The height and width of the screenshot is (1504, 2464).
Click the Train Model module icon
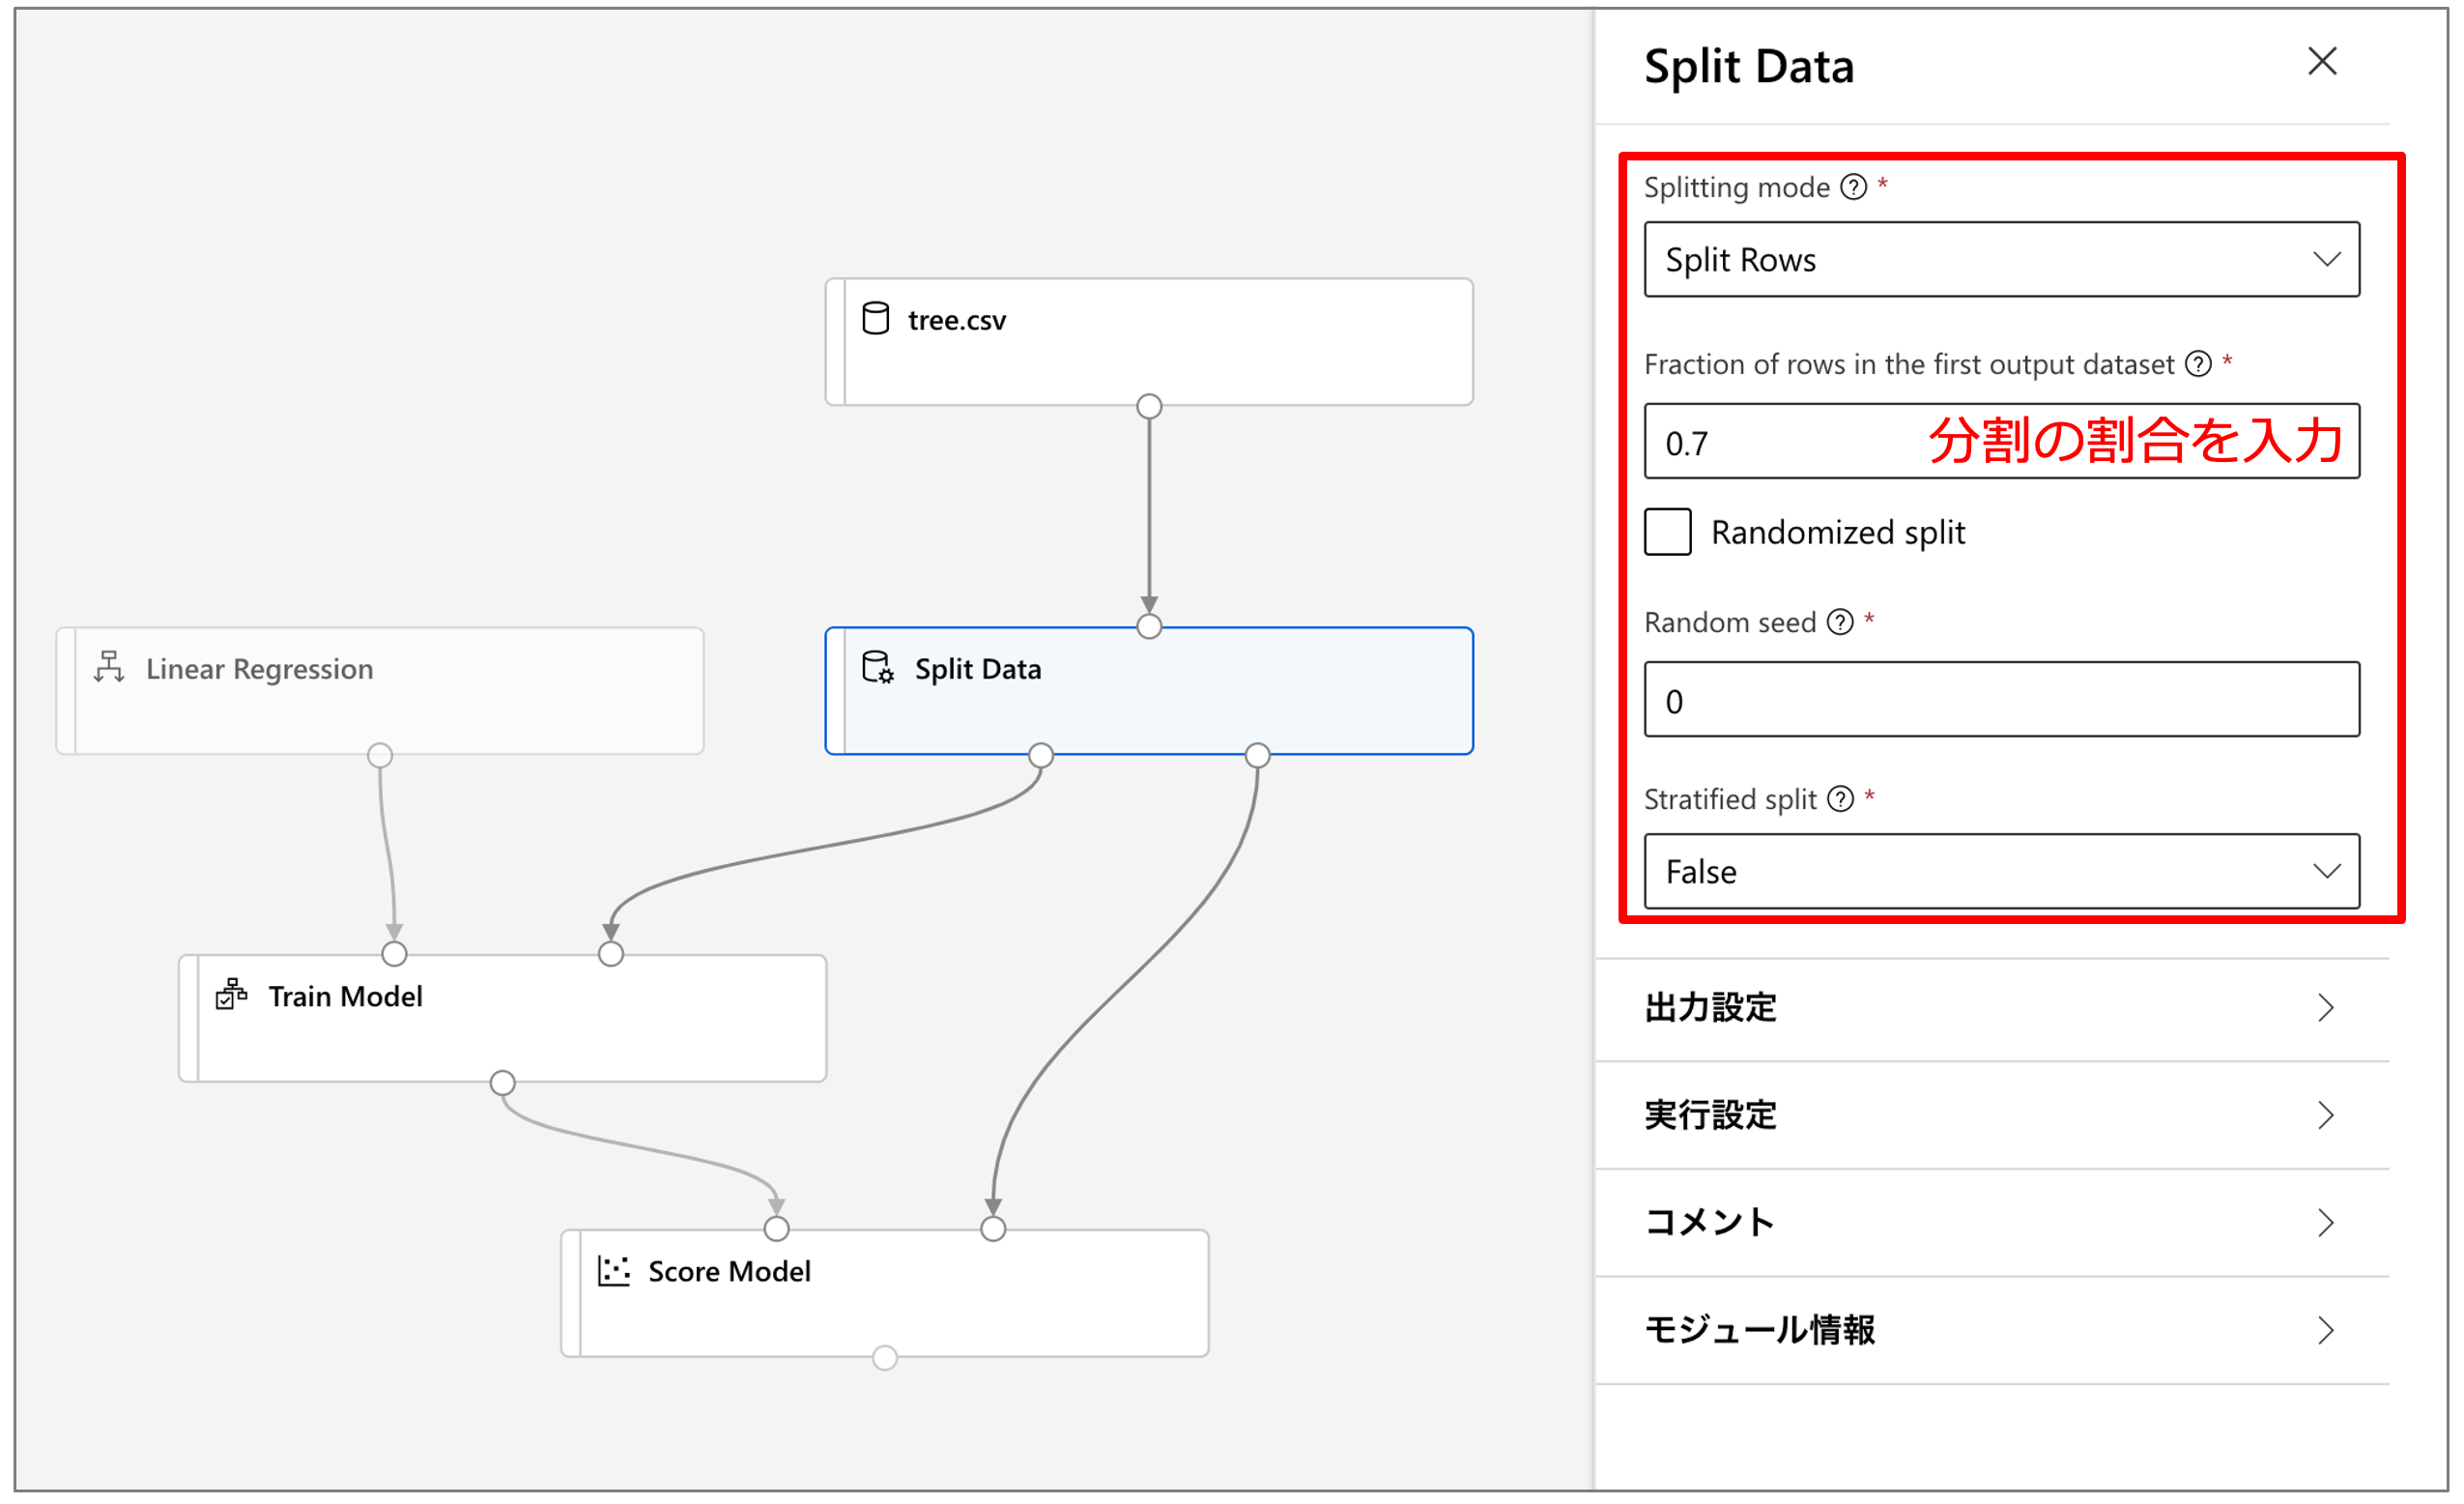231,994
